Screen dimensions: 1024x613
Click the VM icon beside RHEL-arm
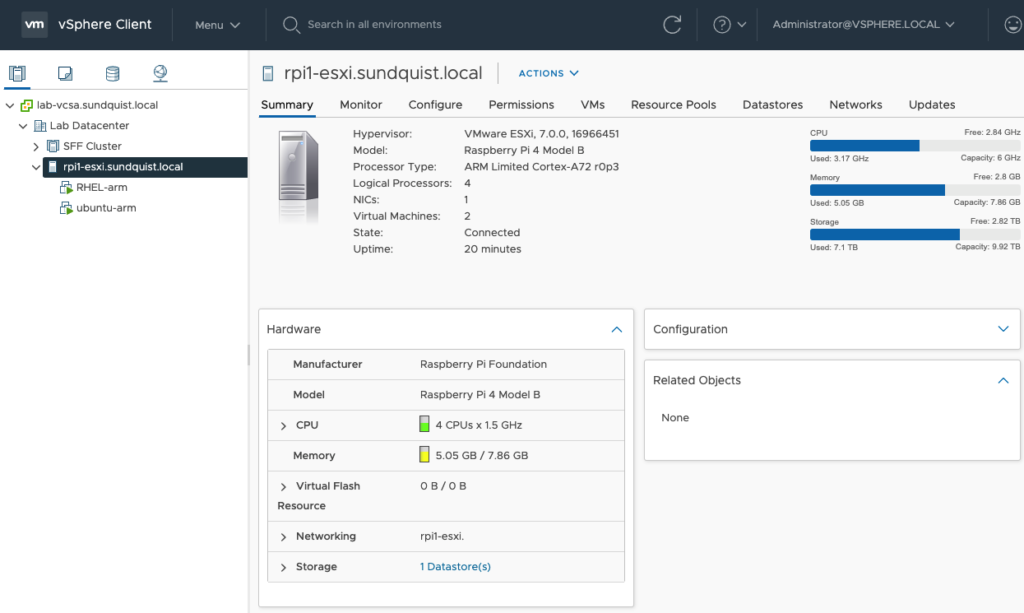66,187
